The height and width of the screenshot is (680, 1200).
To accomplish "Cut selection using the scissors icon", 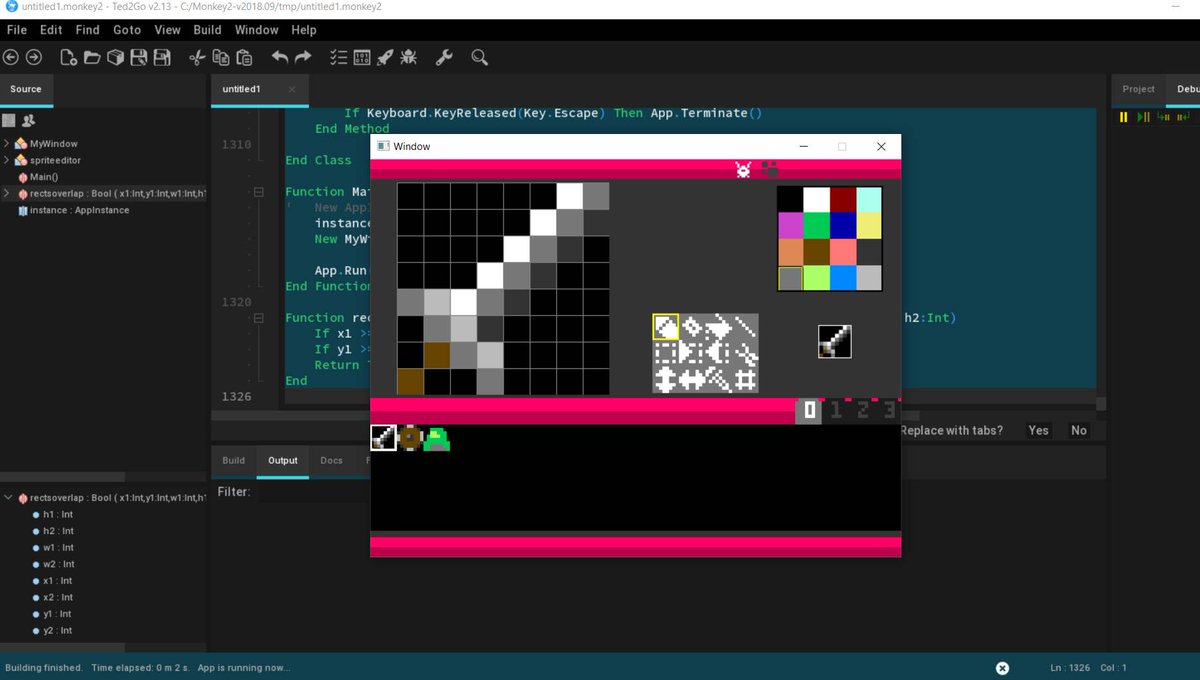I will (x=197, y=57).
